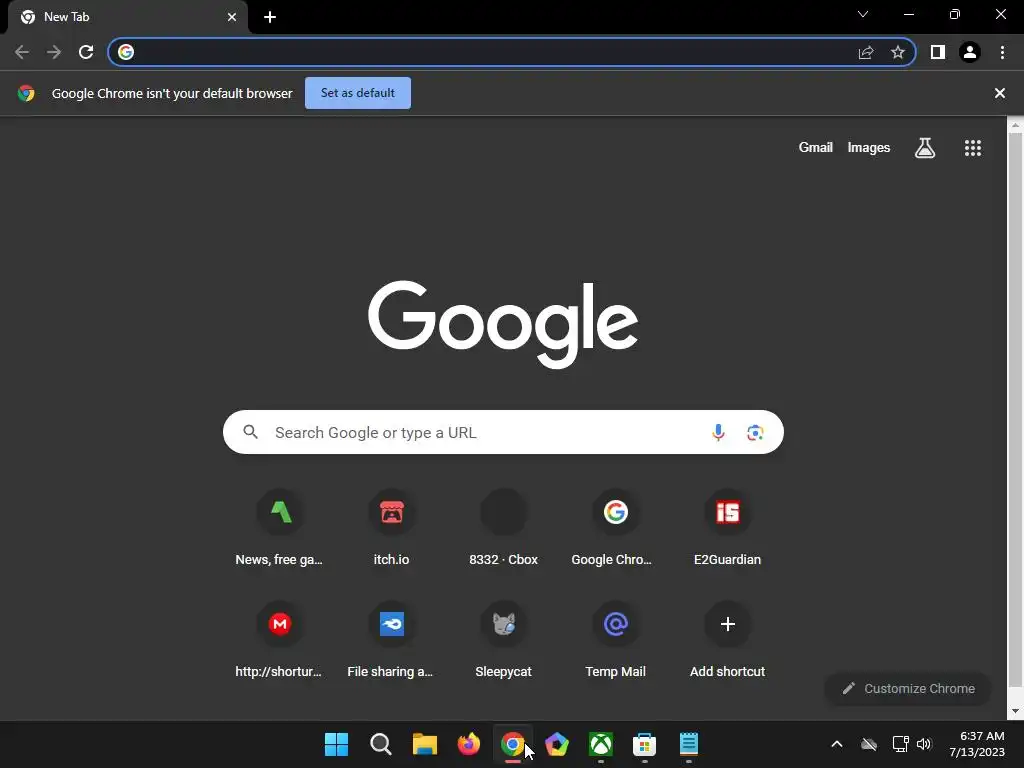Search by image with Lens icon

[x=755, y=432]
